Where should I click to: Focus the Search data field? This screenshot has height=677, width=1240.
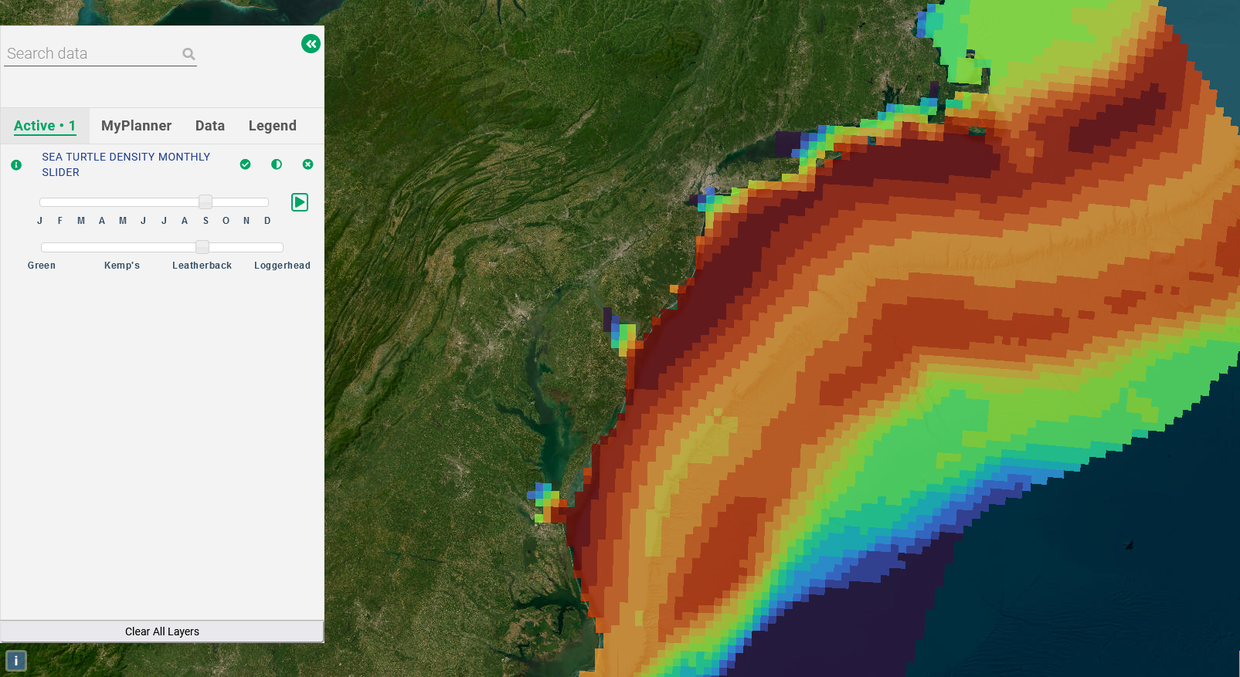pyautogui.click(x=92, y=54)
